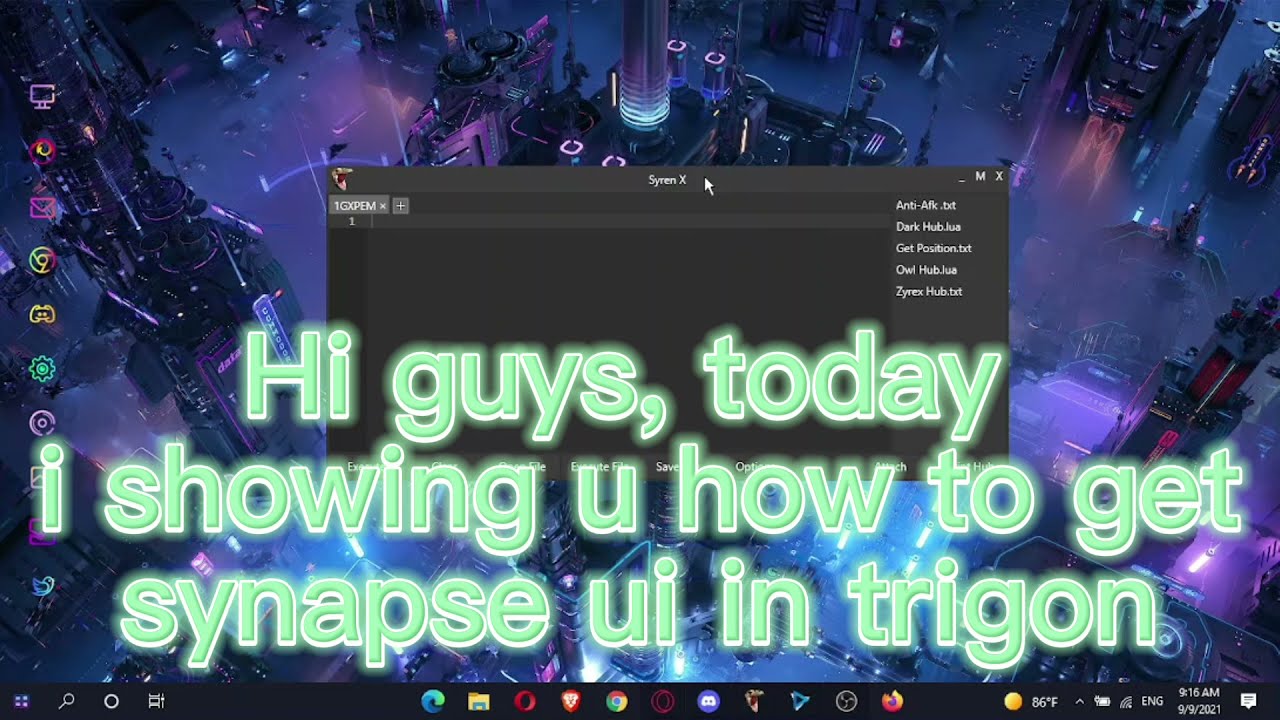Launch Firefox from the taskbar
1280x720 pixels.
(x=892, y=702)
